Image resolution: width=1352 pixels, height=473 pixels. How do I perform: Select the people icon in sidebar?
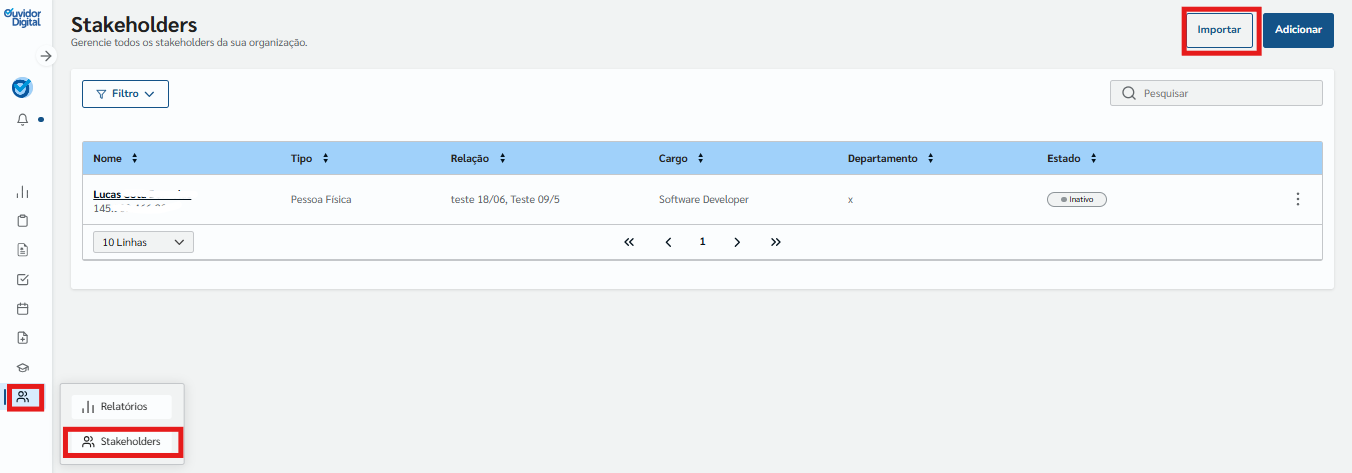coord(23,397)
